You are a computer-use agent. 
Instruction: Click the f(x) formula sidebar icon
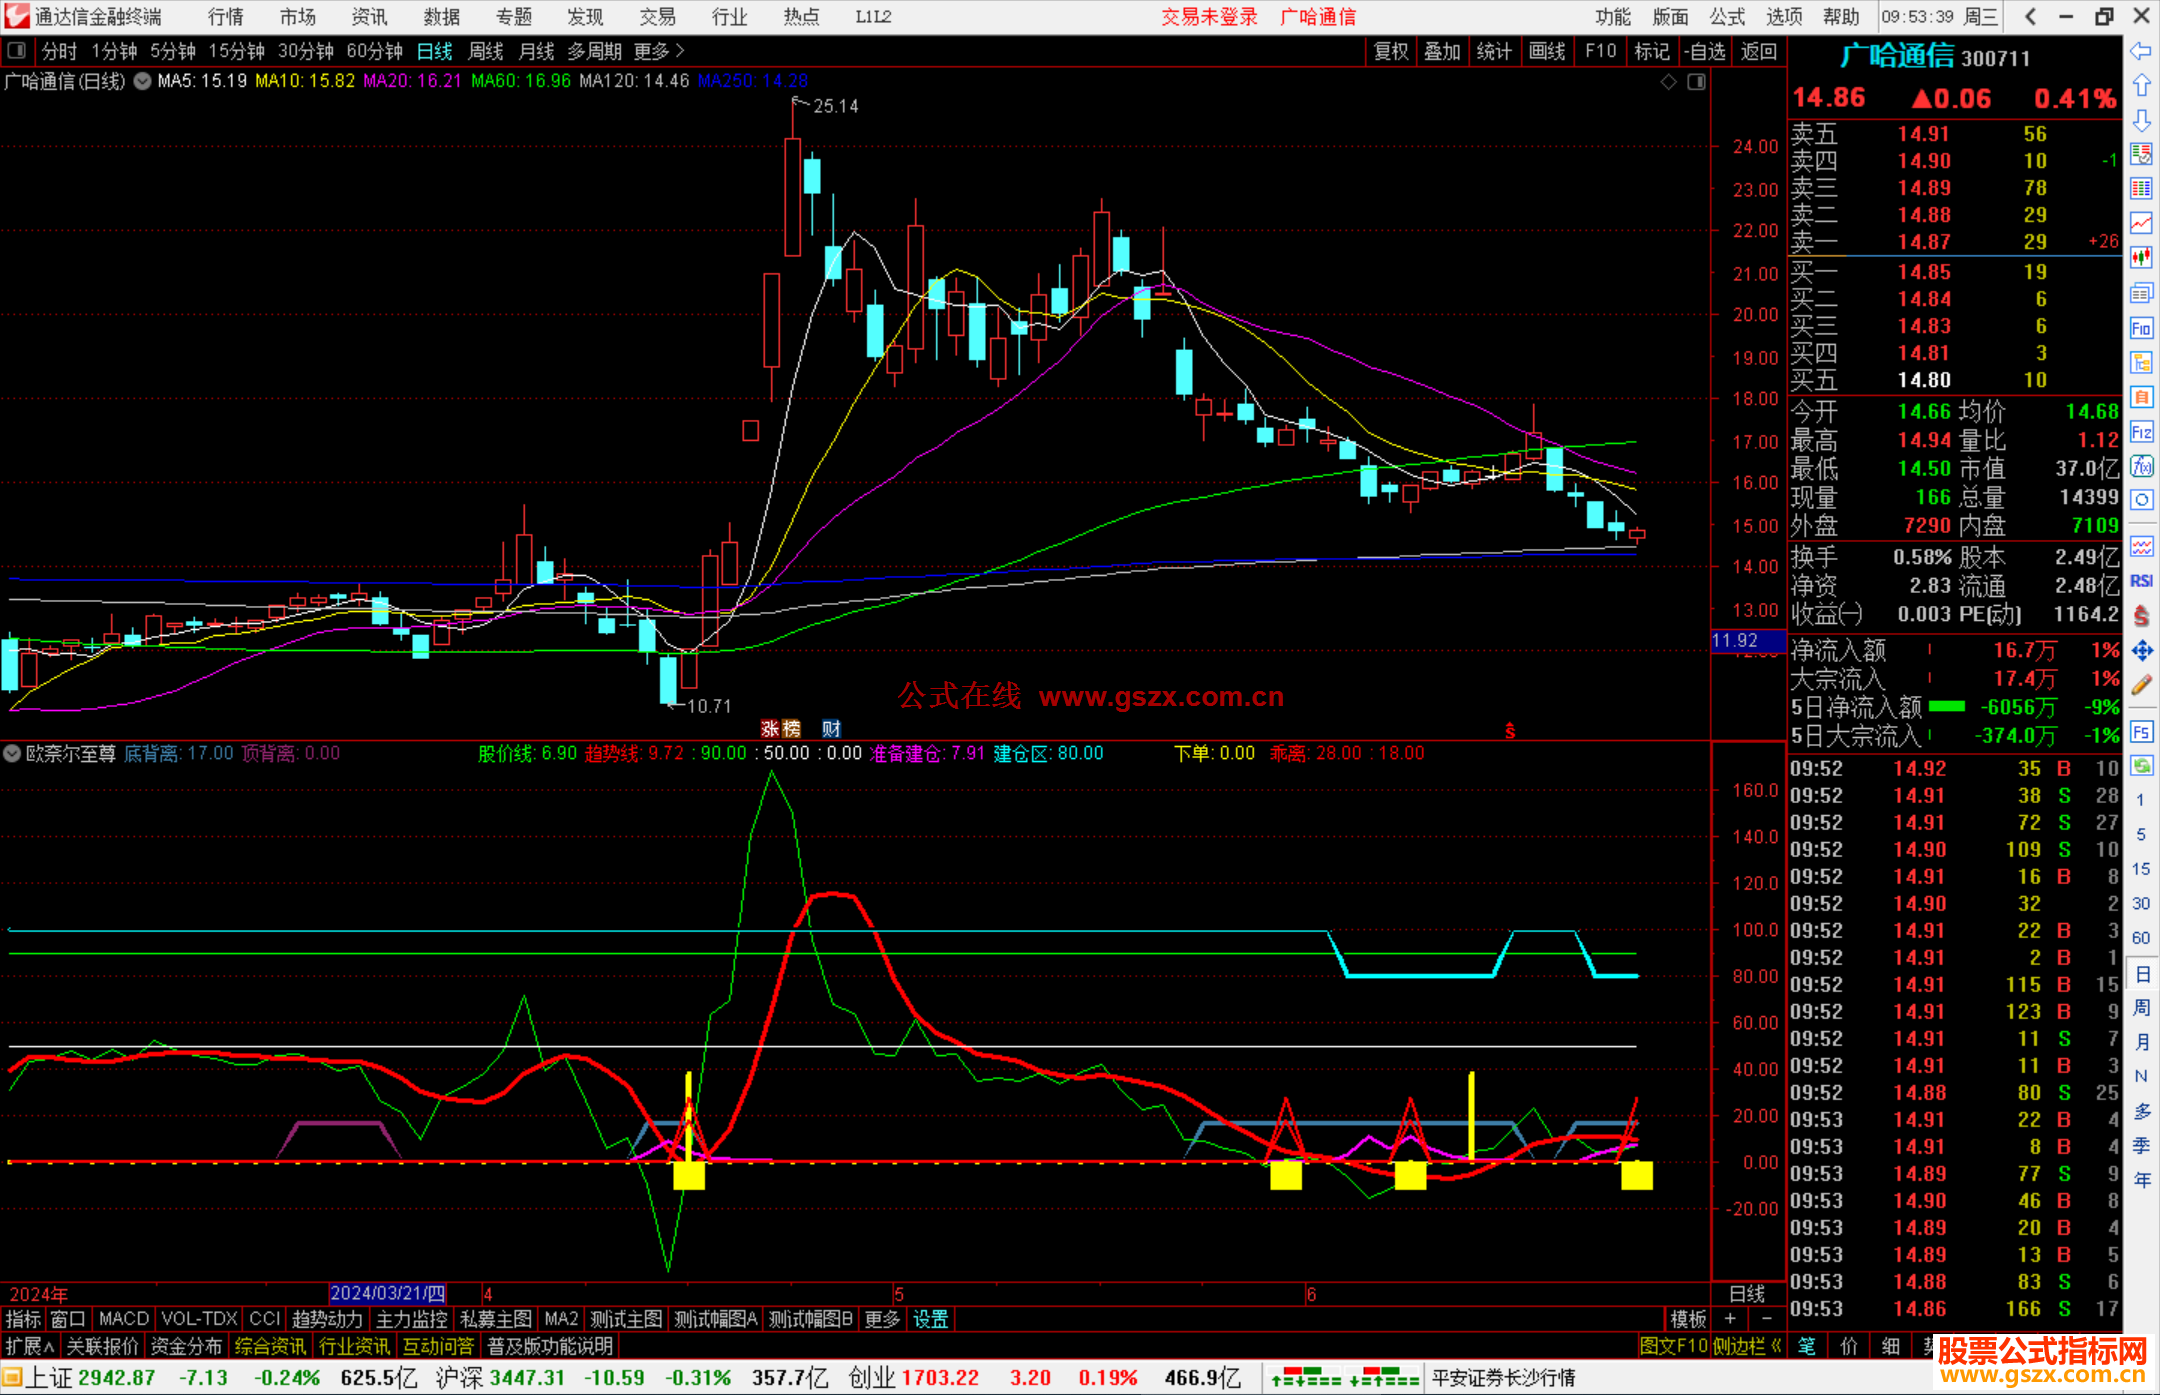pyautogui.click(x=2141, y=467)
